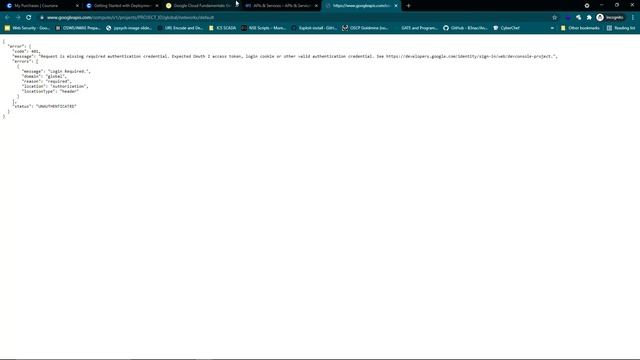Open URL Encode and Decode bookmark
The image size is (640, 360).
tap(180, 28)
